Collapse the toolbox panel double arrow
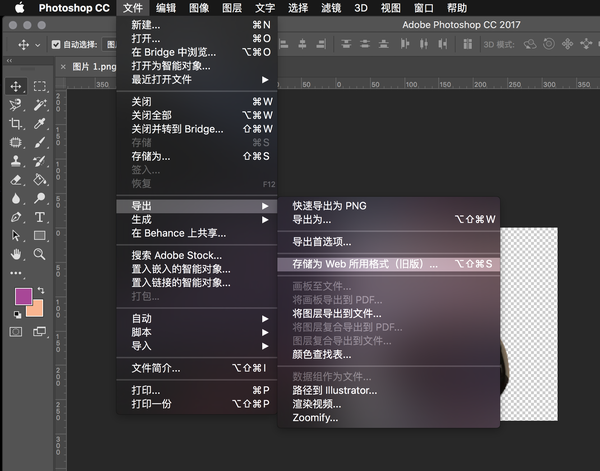The image size is (600, 471). click(9, 60)
